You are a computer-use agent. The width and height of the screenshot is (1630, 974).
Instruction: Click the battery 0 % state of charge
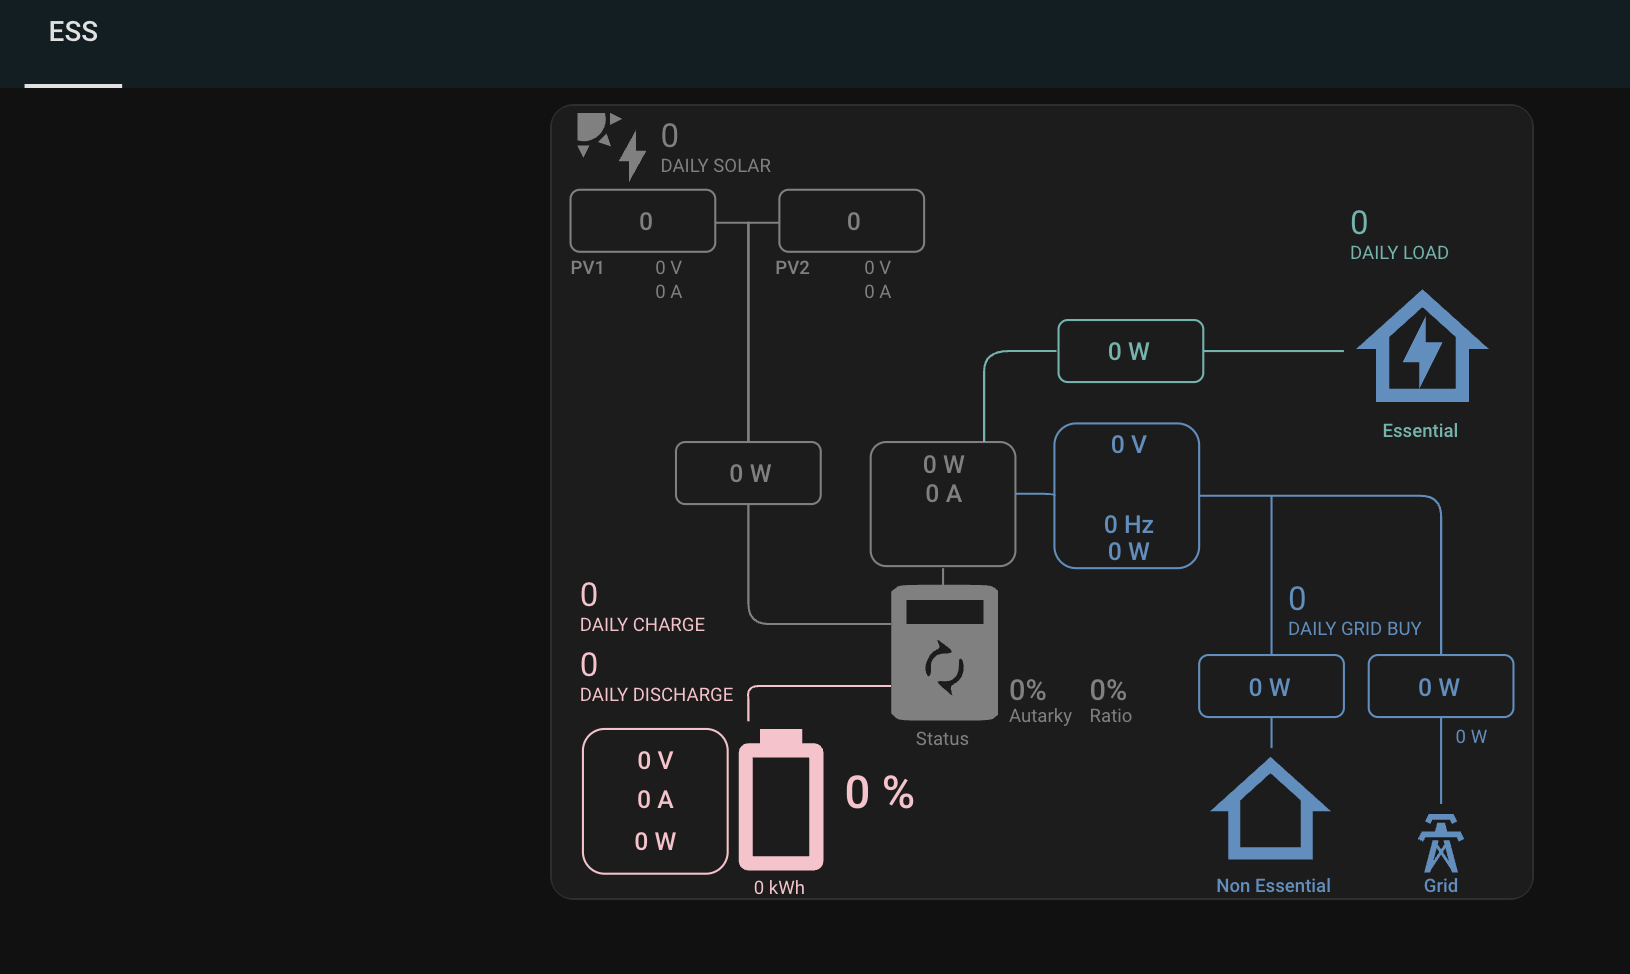879,793
